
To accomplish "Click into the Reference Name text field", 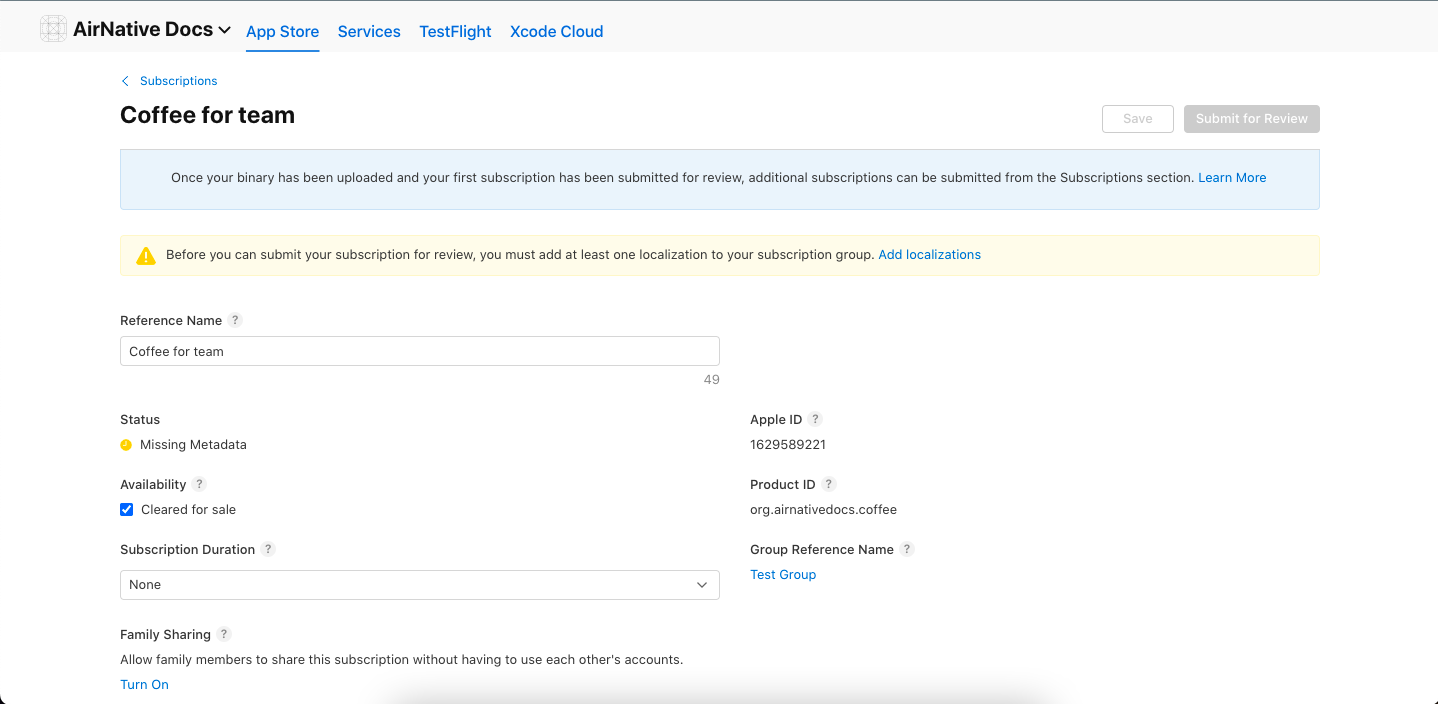I will pyautogui.click(x=419, y=351).
